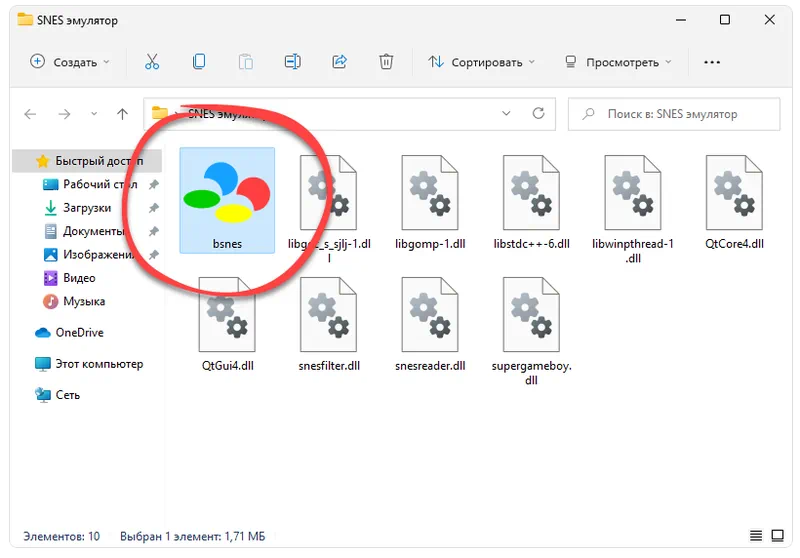Select the libgomp-1.dll file icon
Image resolution: width=800 pixels, height=558 pixels.
(x=430, y=192)
